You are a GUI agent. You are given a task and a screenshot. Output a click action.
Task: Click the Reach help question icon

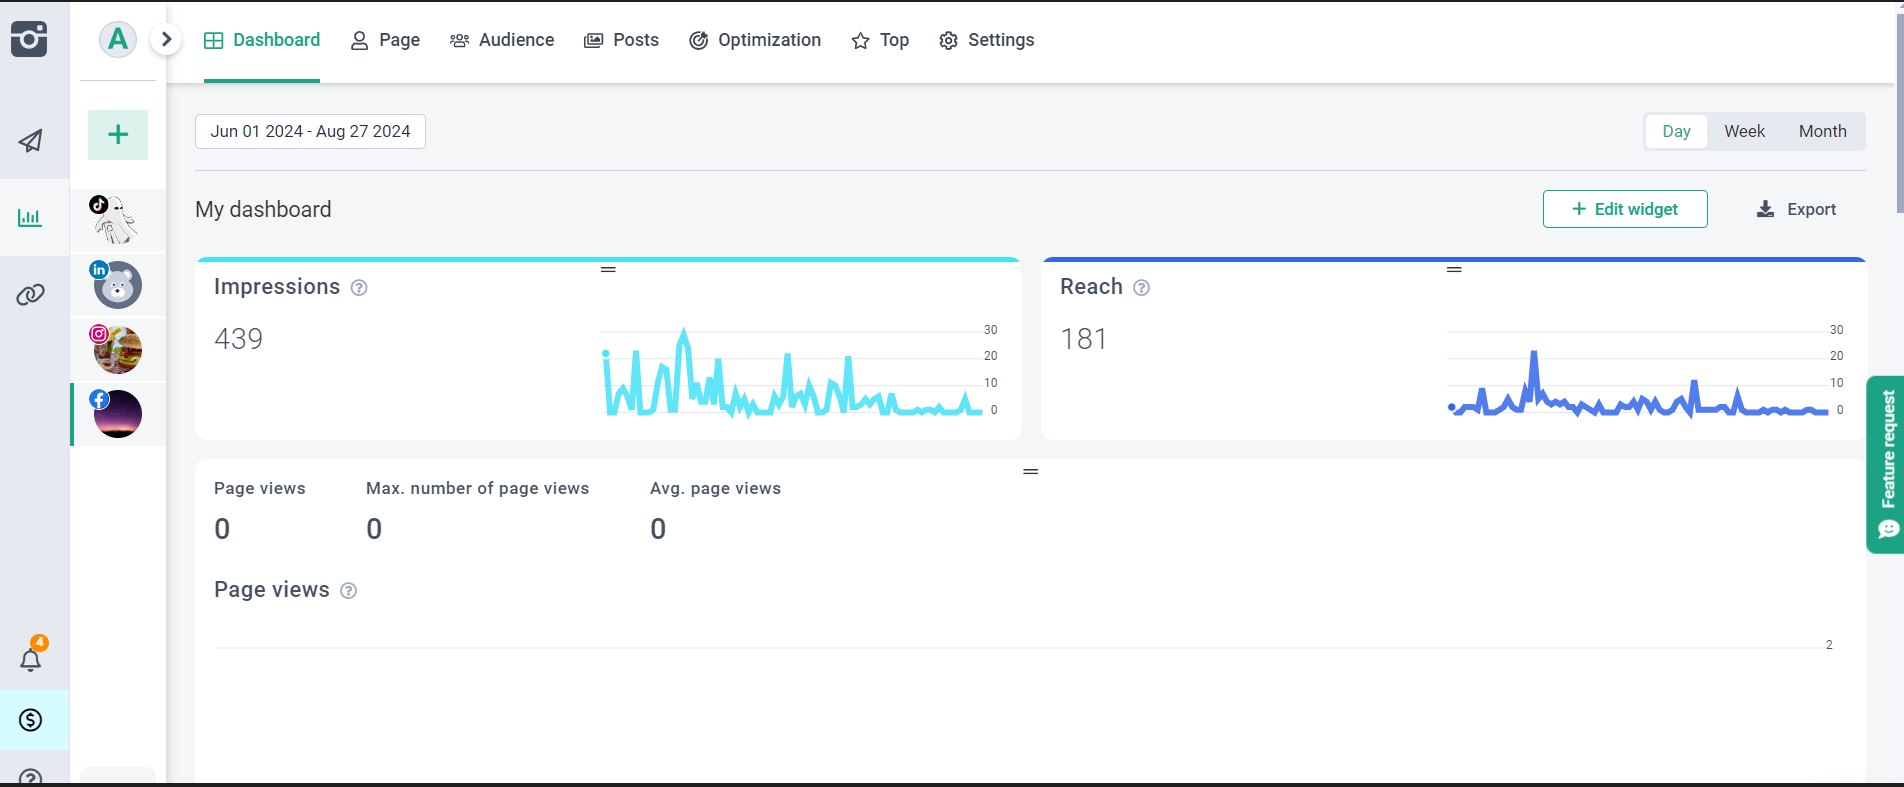pos(1141,288)
